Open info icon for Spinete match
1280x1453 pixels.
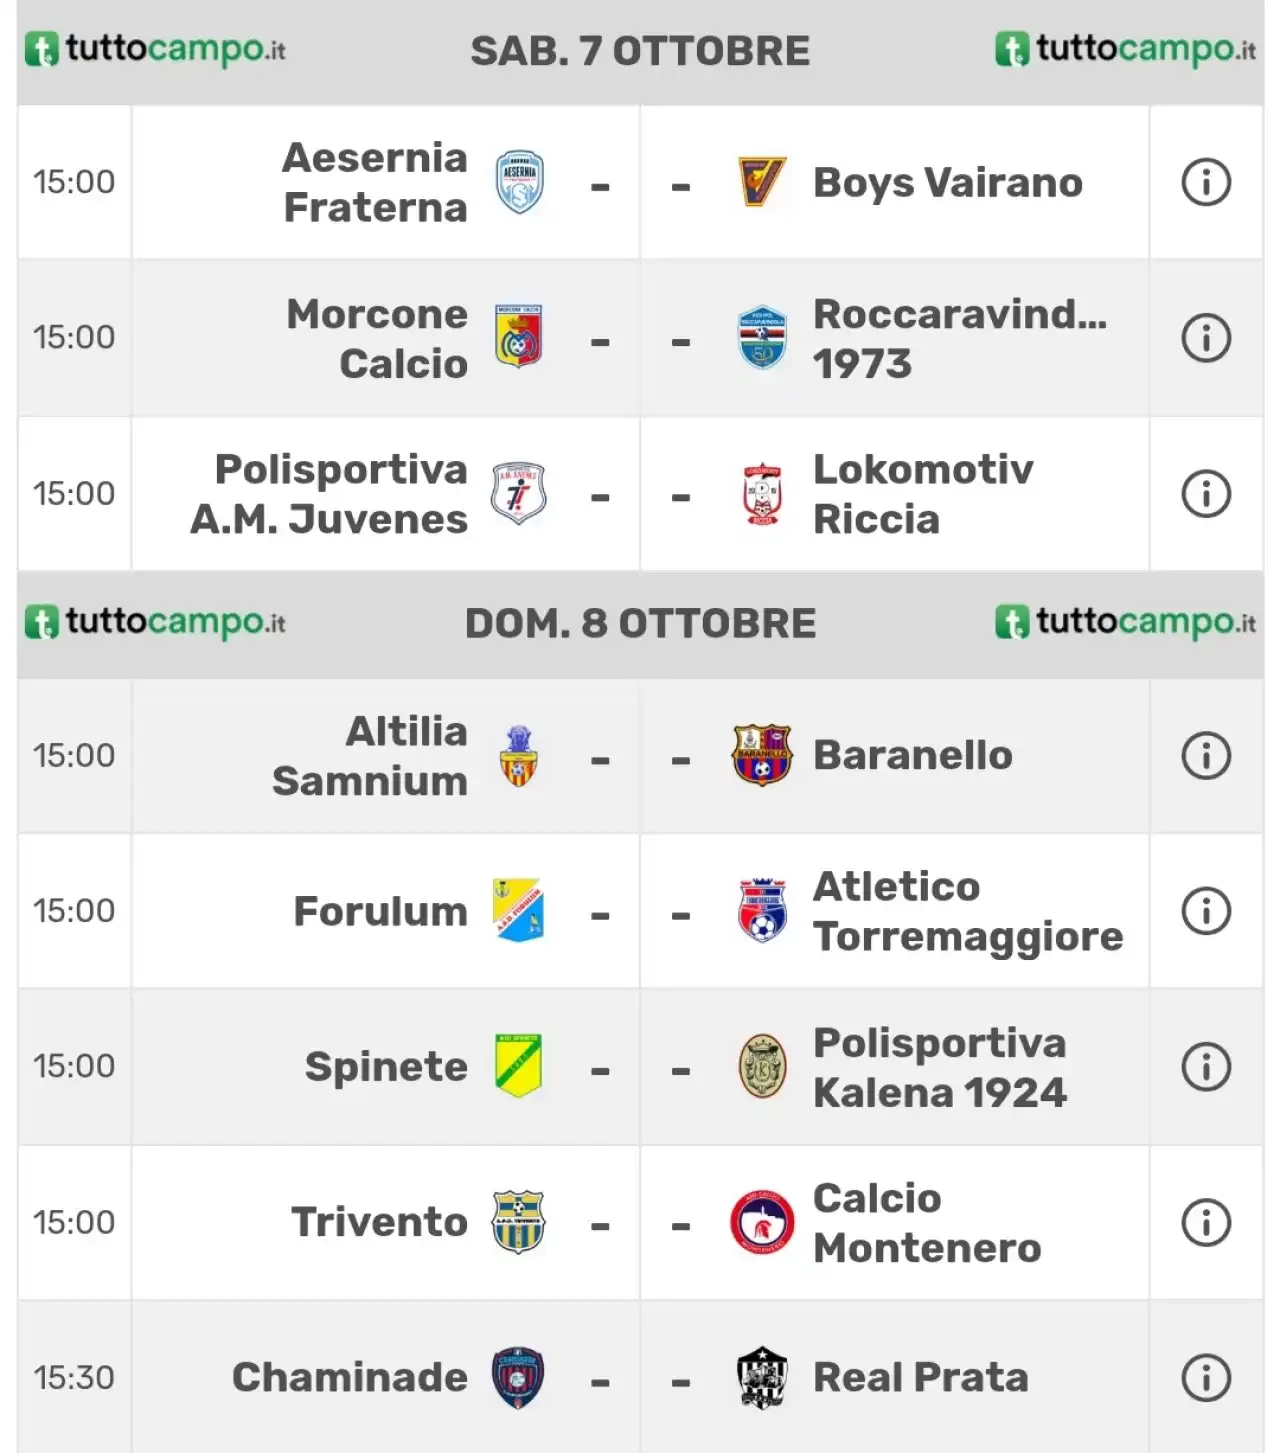(1206, 1067)
